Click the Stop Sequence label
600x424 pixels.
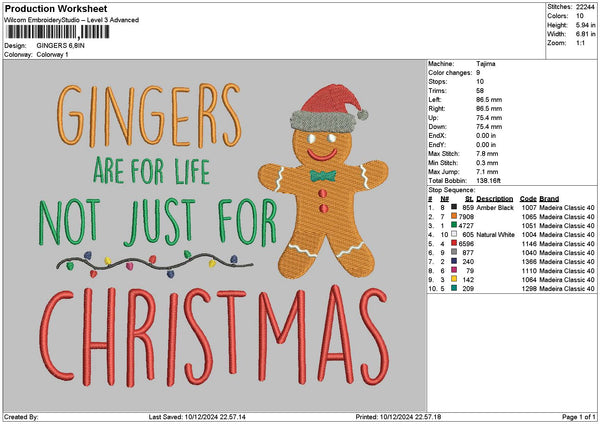pyautogui.click(x=450, y=188)
